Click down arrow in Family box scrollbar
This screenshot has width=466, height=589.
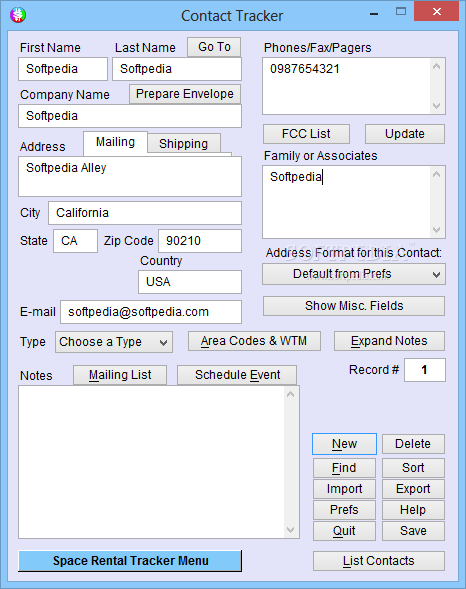pos(436,230)
